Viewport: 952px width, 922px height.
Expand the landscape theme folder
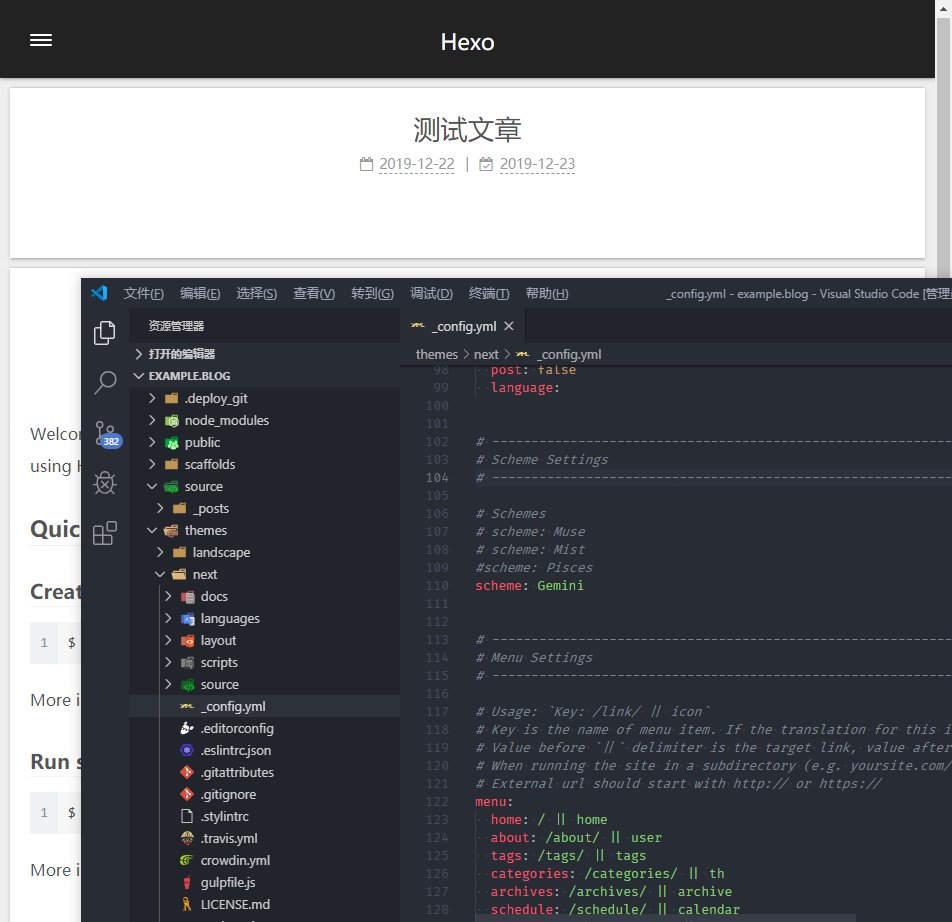[x=221, y=552]
